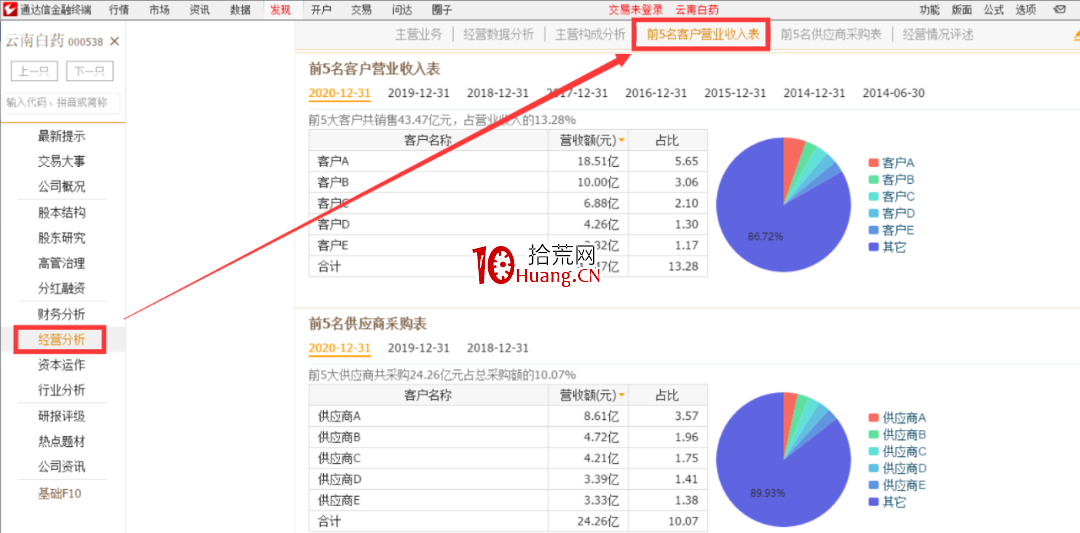Switch to the 主营业务 tab
This screenshot has height=533, width=1080.
419,35
